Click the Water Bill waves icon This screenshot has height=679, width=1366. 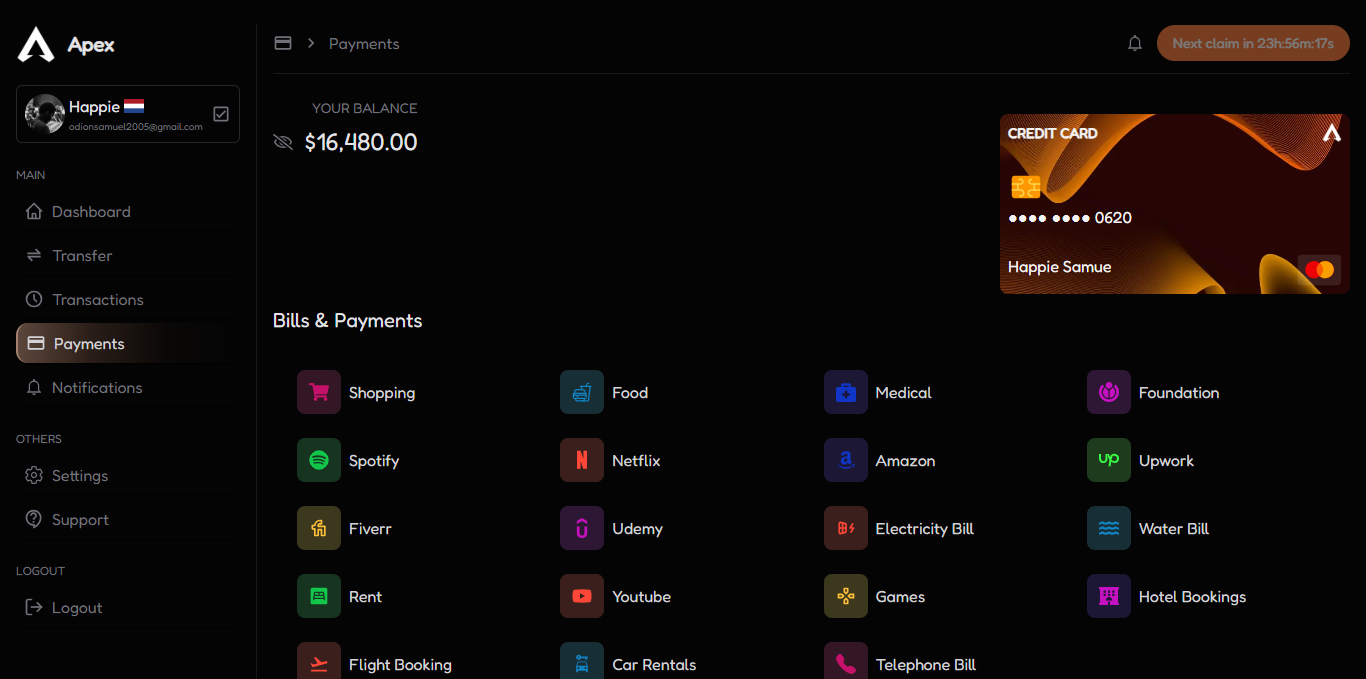coord(1109,528)
